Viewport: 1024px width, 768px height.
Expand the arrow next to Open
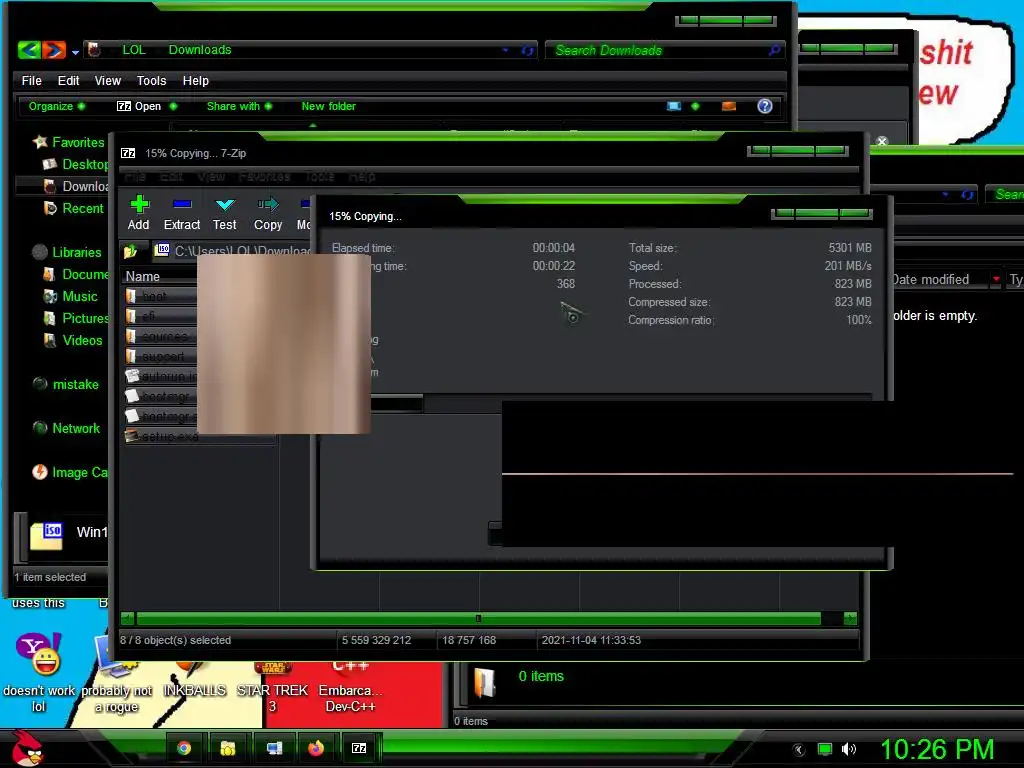click(173, 106)
